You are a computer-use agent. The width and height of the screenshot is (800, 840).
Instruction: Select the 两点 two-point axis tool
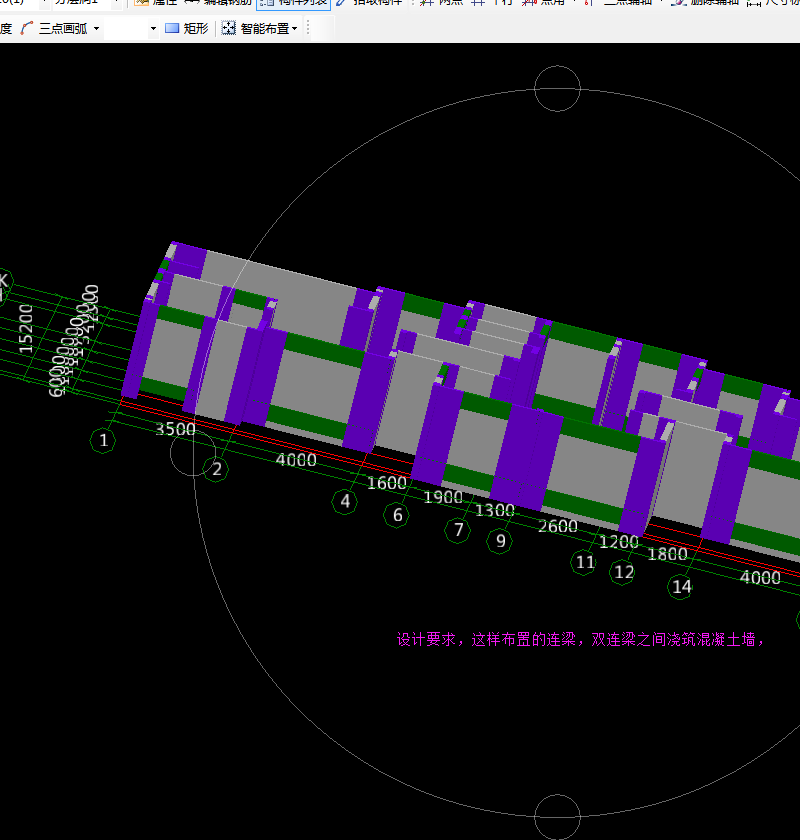click(x=442, y=2)
